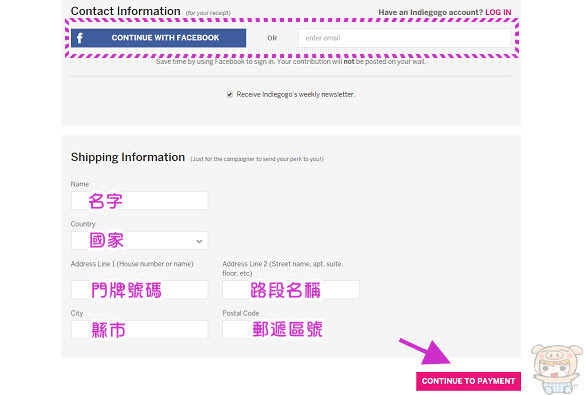Click the 'Postal Code' label
This screenshot has width=585, height=395.
click(x=241, y=313)
